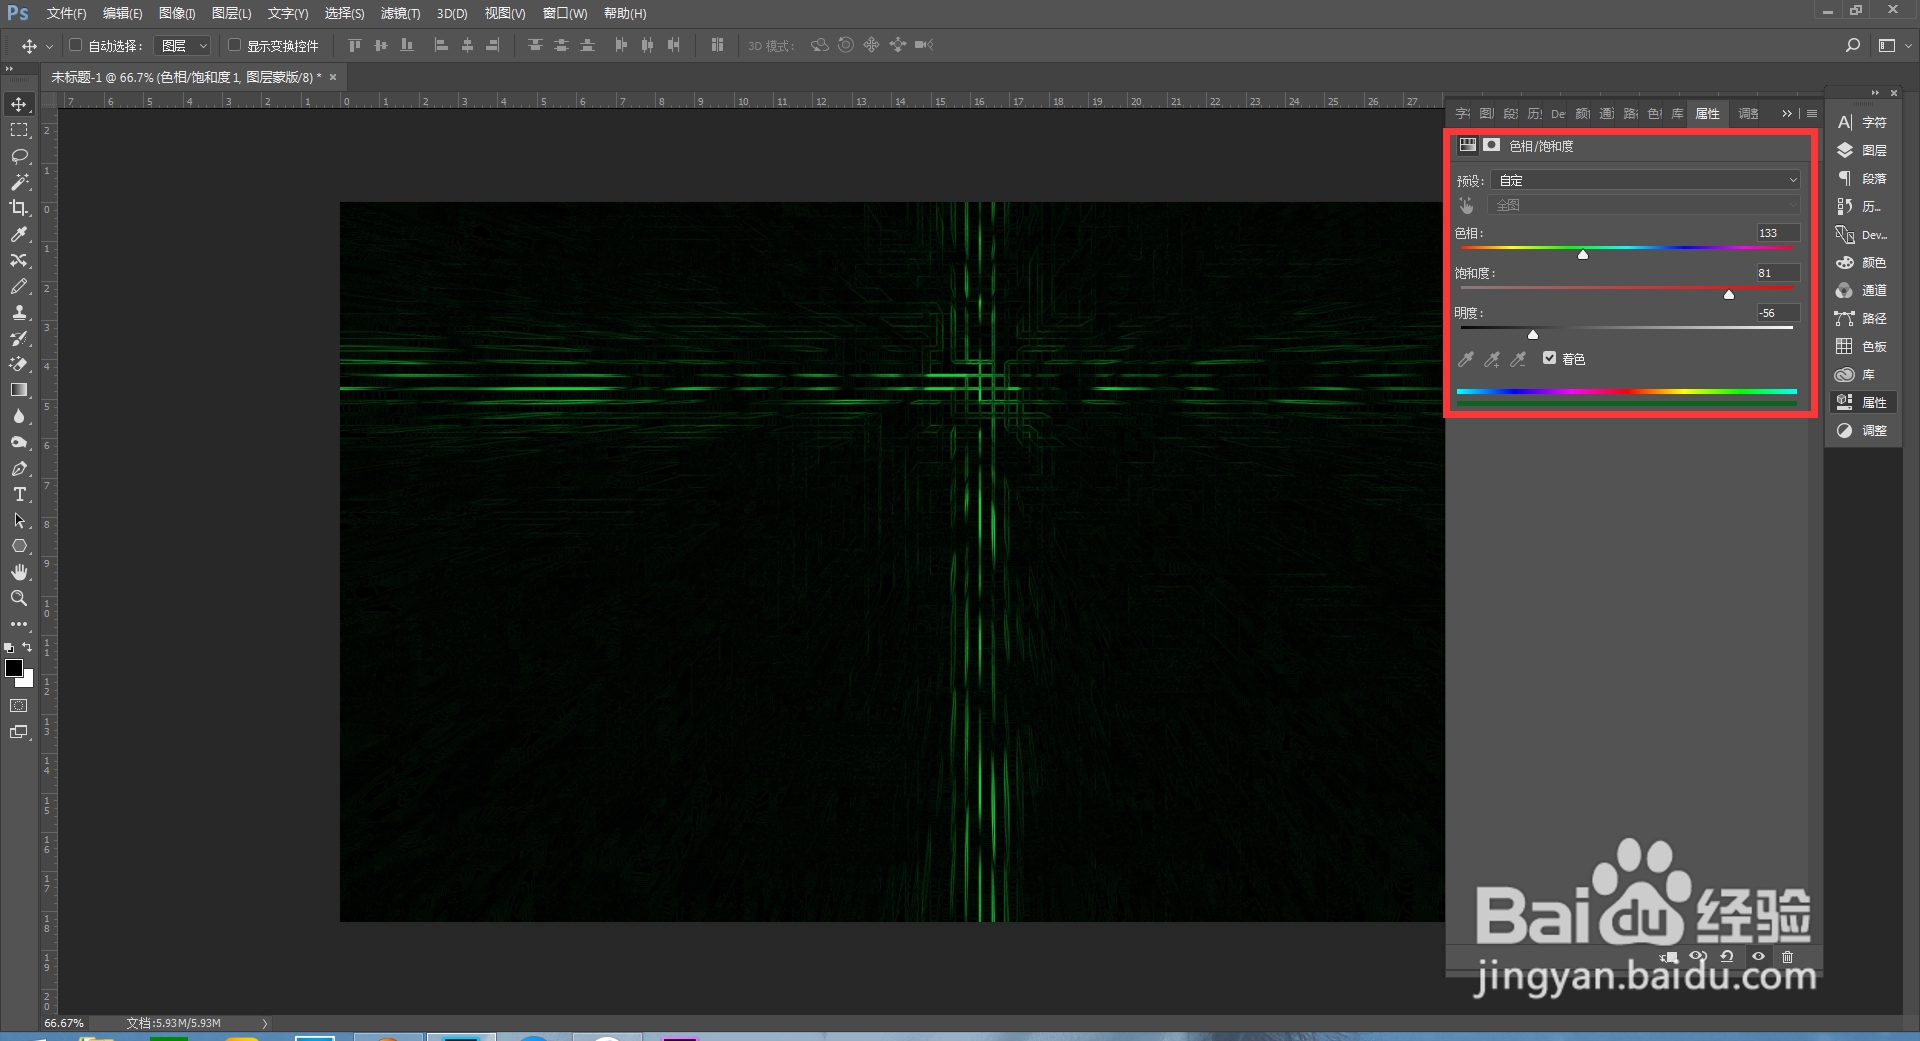Screen dimensions: 1920x1041
Task: Click the 66.67% zoom level field
Action: point(64,1023)
